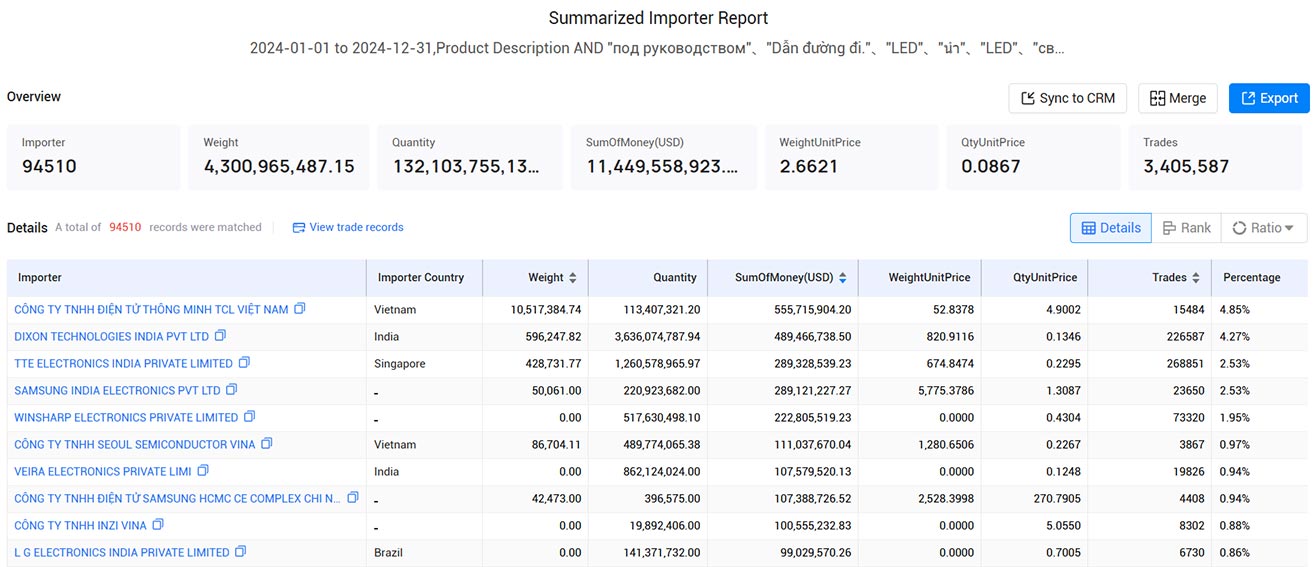Click trades value 226587

1185,337
